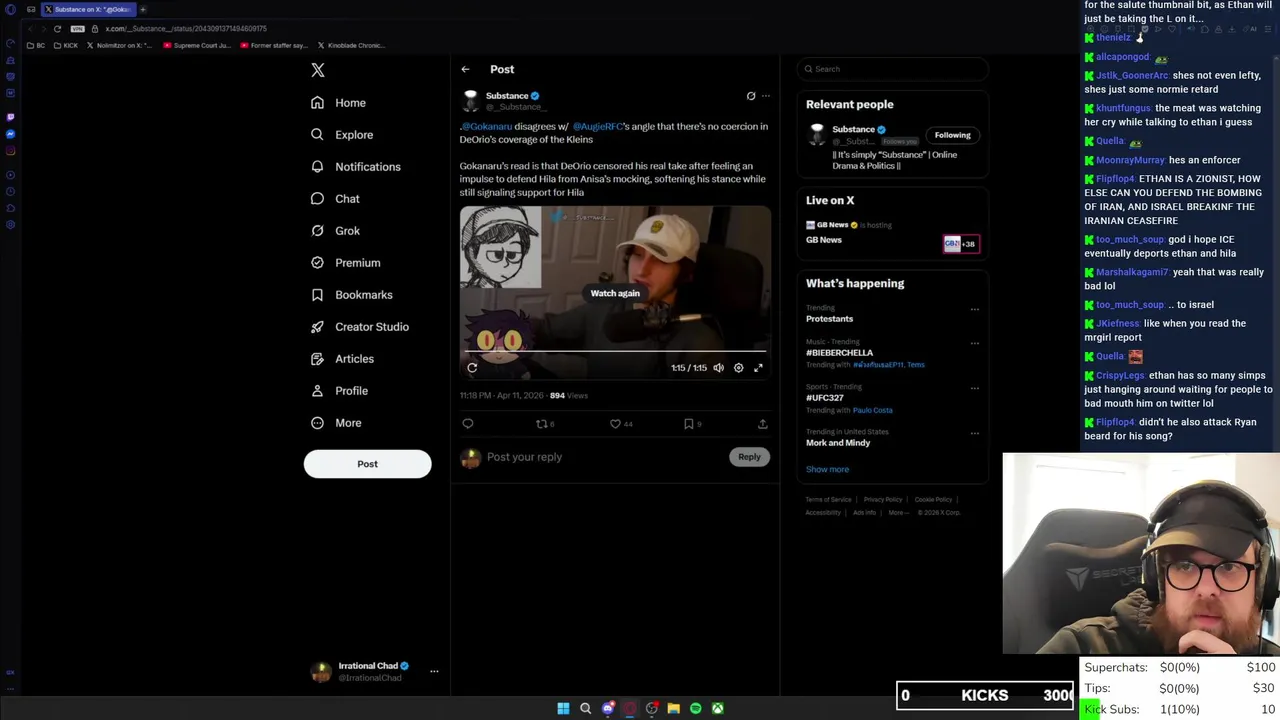The image size is (1280, 720).
Task: Open the Terms of Service footer link
Action: click(828, 500)
